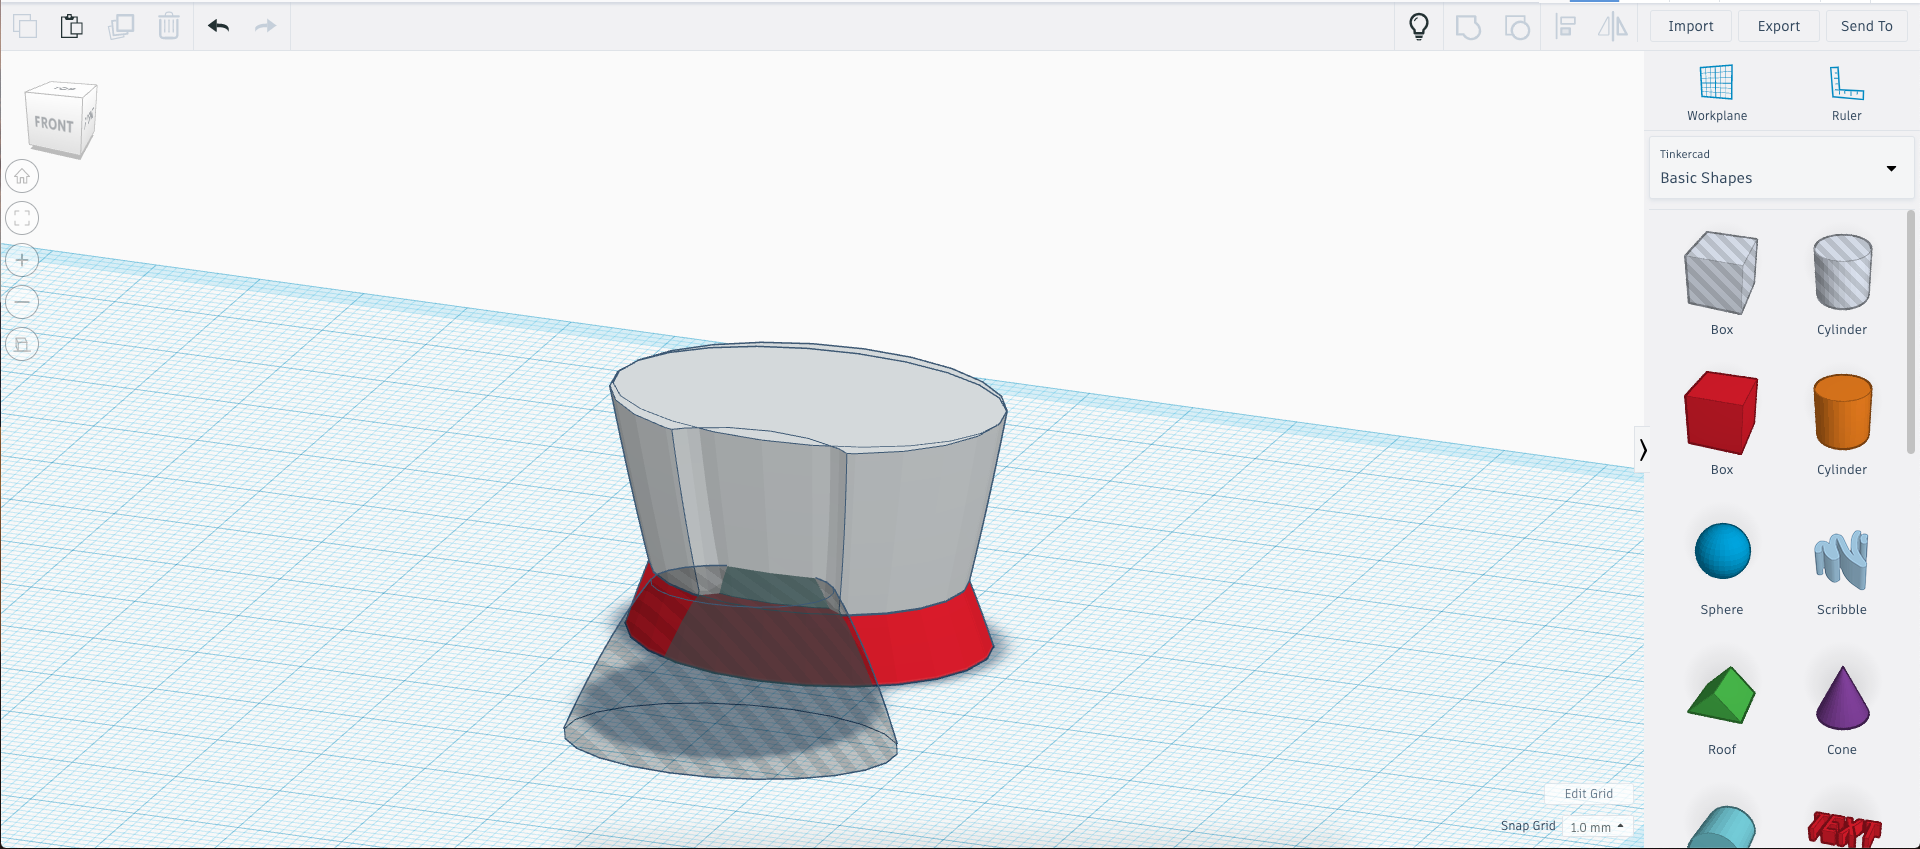
Task: Choose the striped hole Cylinder shape
Action: pyautogui.click(x=1842, y=272)
